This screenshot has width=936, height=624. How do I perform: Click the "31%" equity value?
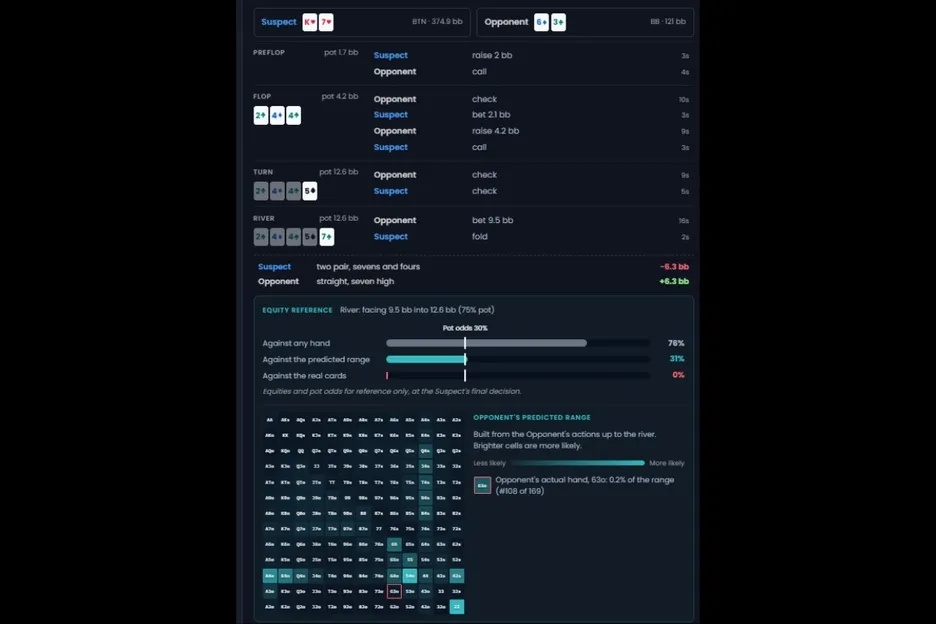(676, 359)
